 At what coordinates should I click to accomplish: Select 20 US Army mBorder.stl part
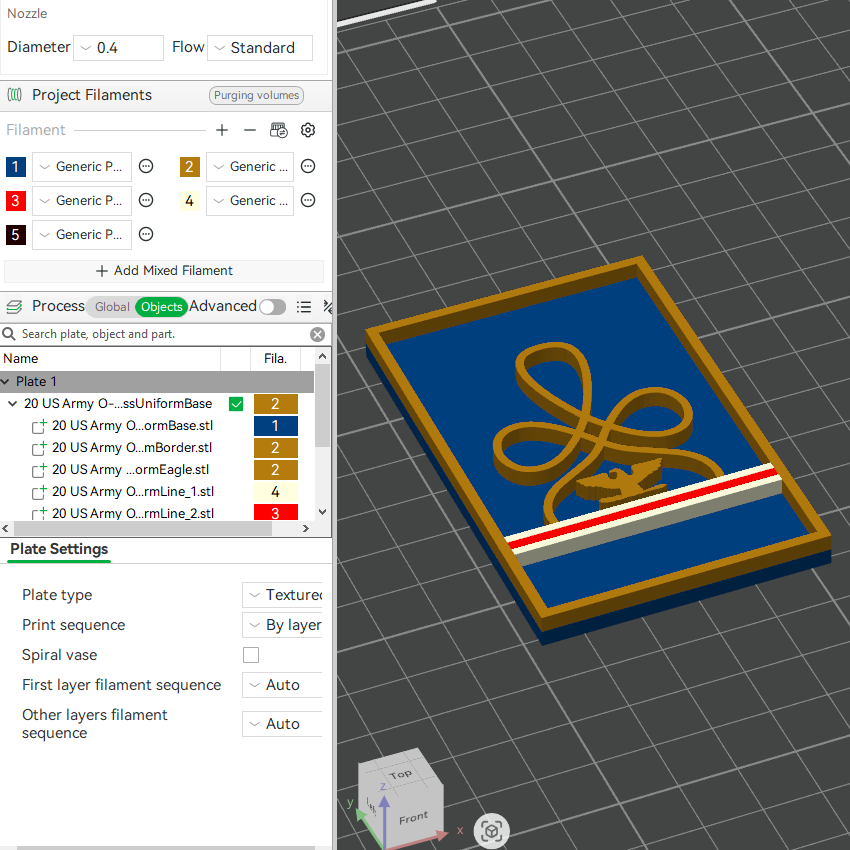pyautogui.click(x=132, y=448)
